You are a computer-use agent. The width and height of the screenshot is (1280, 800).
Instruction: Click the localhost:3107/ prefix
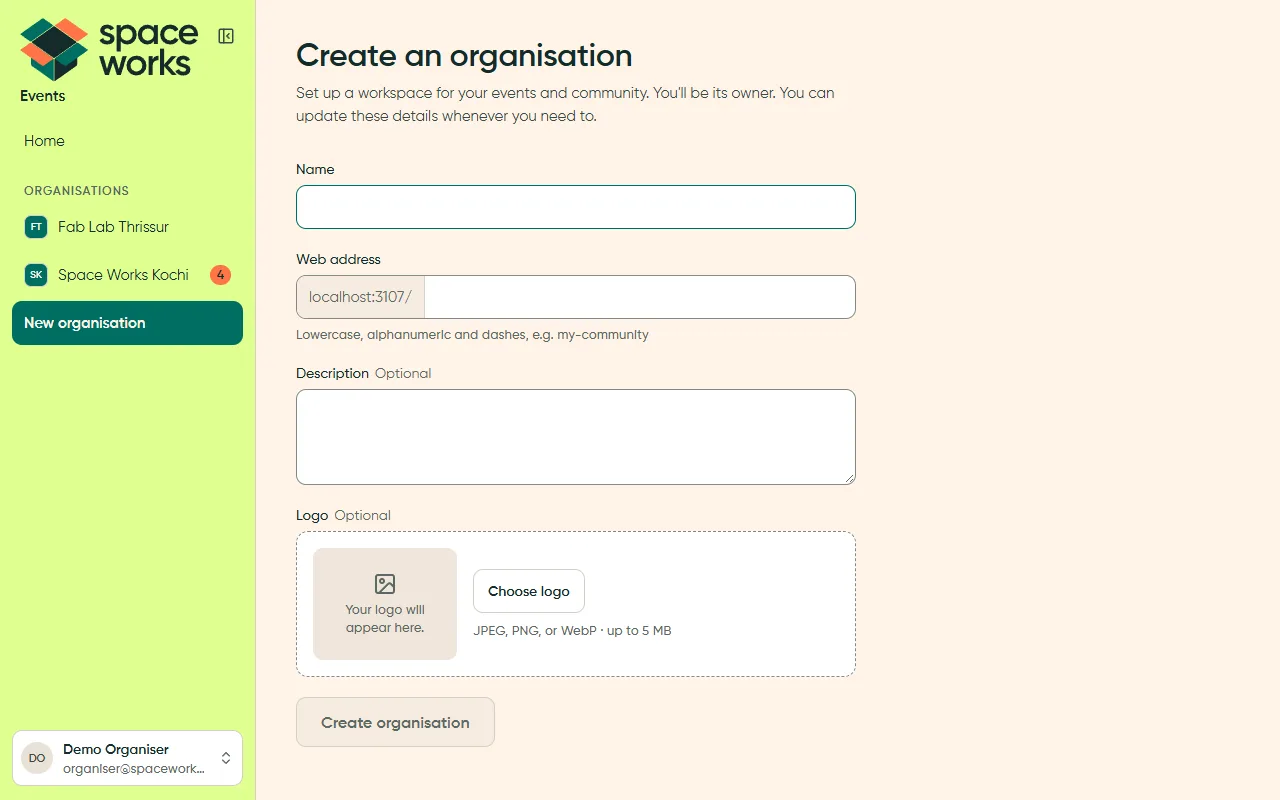click(360, 297)
